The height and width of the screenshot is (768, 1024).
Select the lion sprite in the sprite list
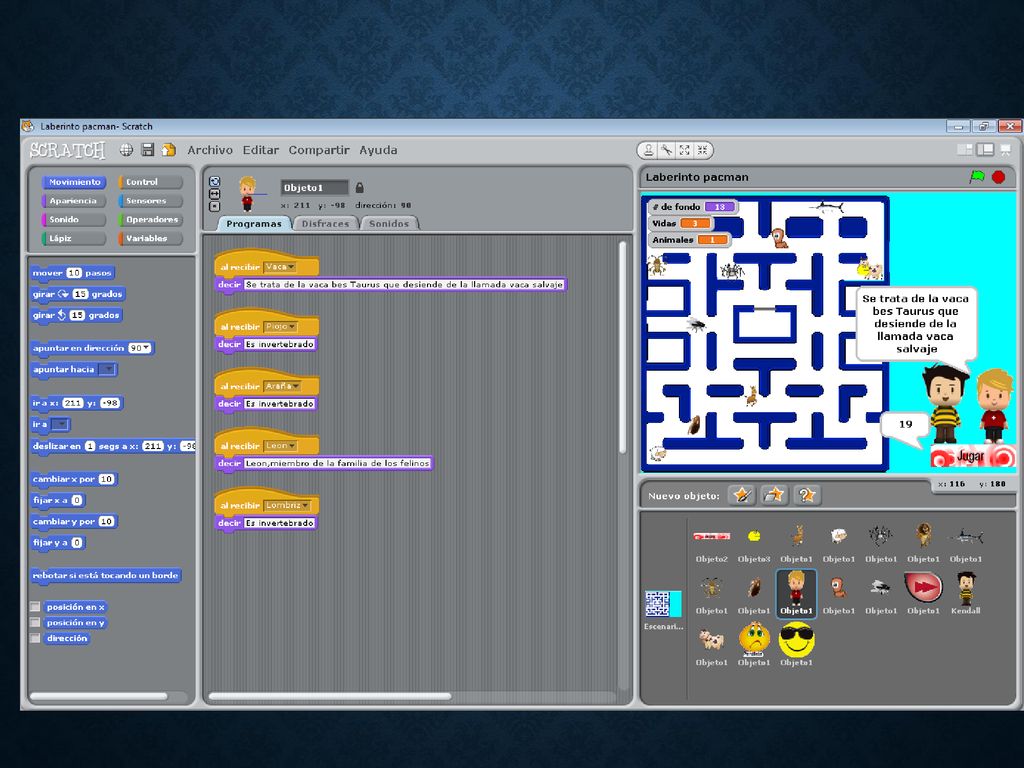[x=923, y=542]
